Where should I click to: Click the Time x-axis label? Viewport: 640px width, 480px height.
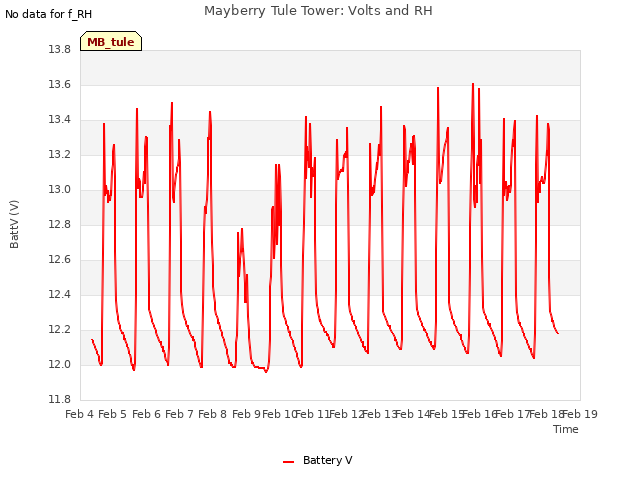tap(565, 429)
